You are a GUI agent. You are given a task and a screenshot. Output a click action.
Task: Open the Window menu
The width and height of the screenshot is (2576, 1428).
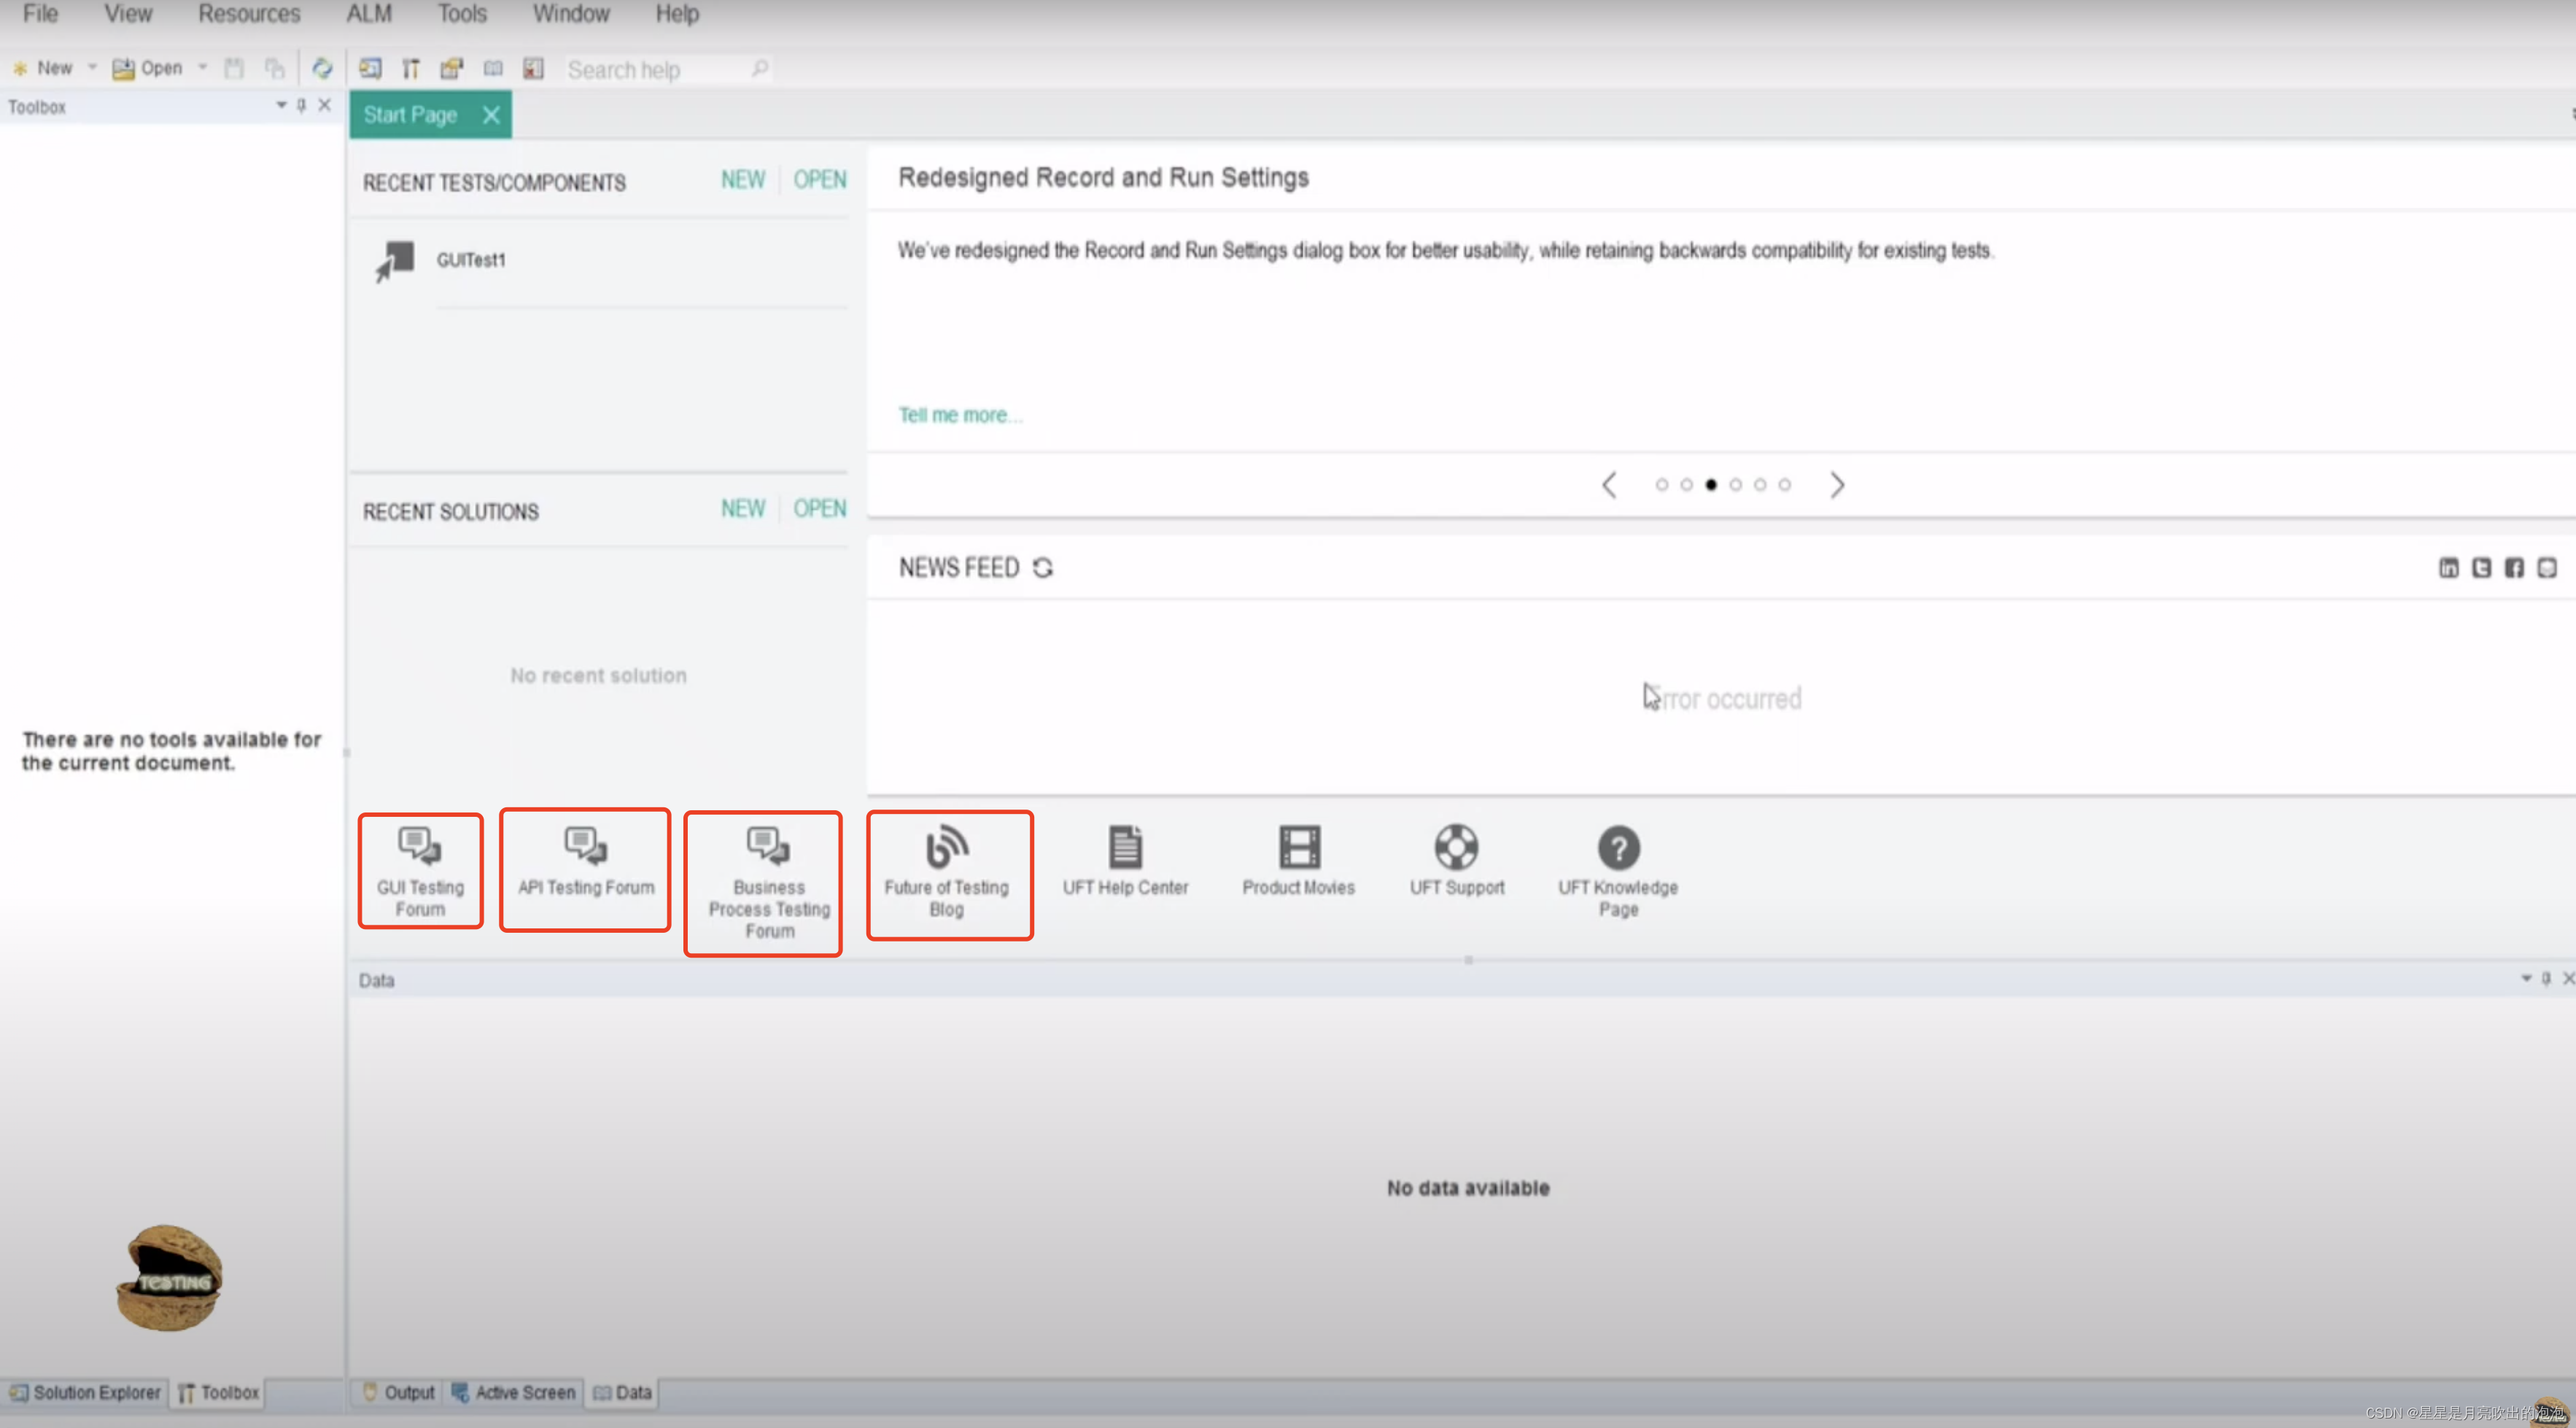(x=571, y=14)
